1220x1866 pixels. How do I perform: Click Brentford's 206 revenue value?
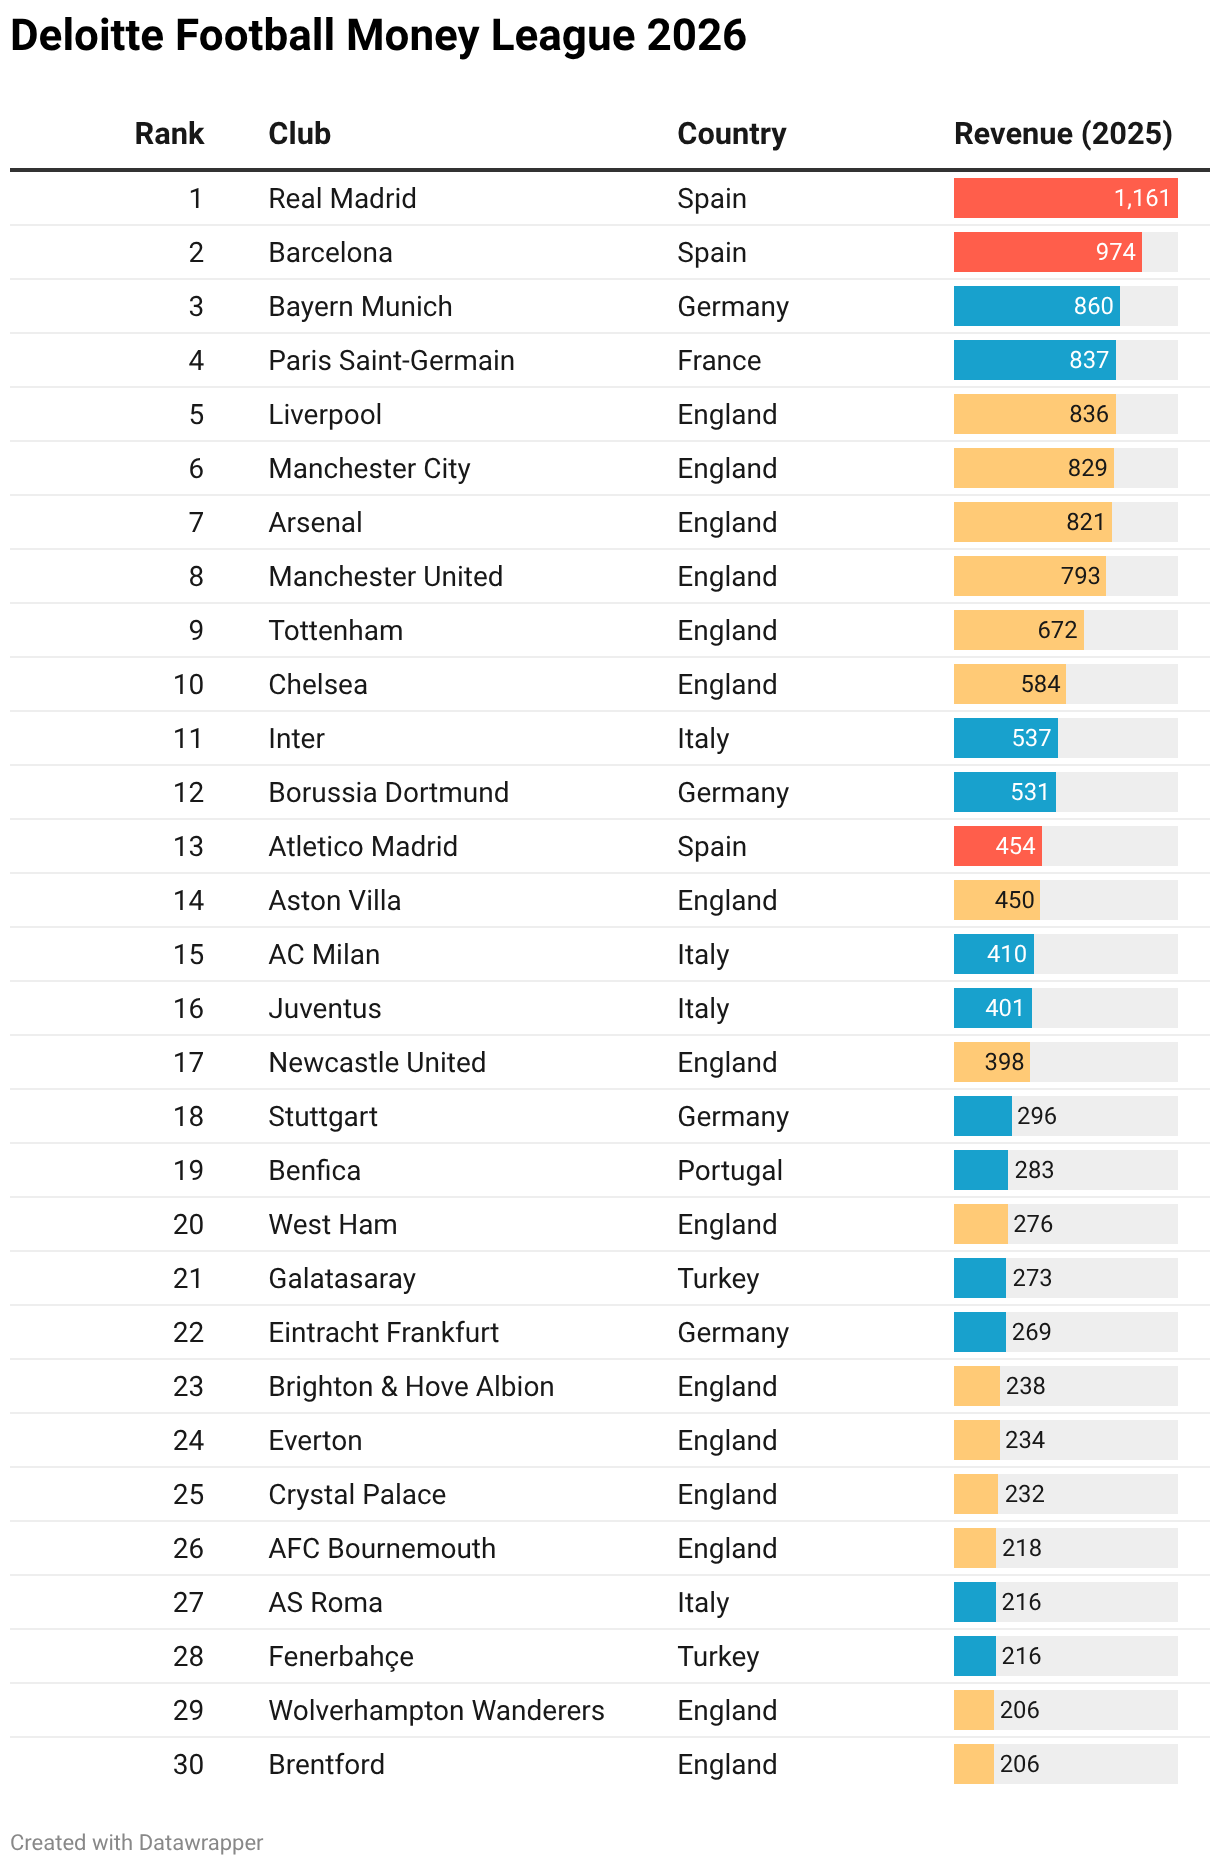point(1019,1764)
